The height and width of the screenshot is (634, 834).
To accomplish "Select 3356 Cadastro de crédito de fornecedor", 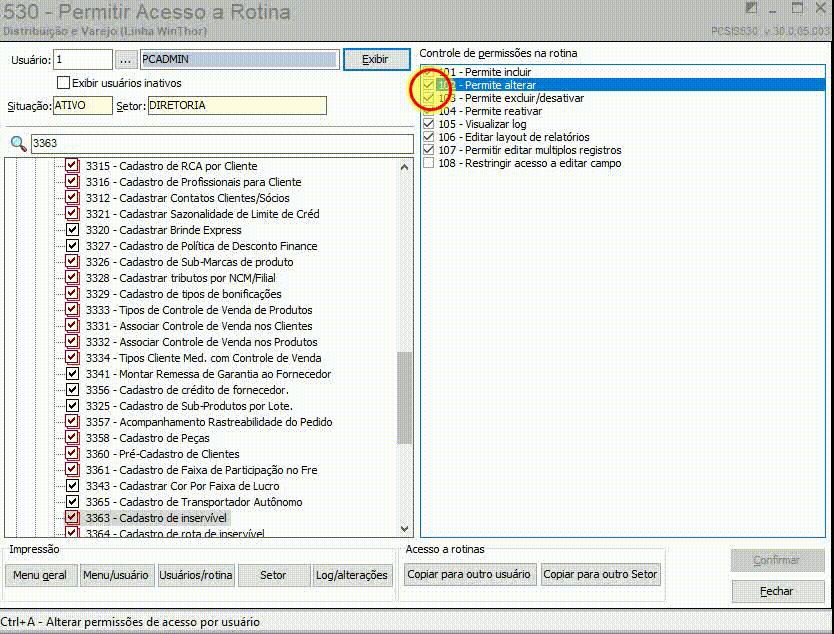I will [x=187, y=390].
